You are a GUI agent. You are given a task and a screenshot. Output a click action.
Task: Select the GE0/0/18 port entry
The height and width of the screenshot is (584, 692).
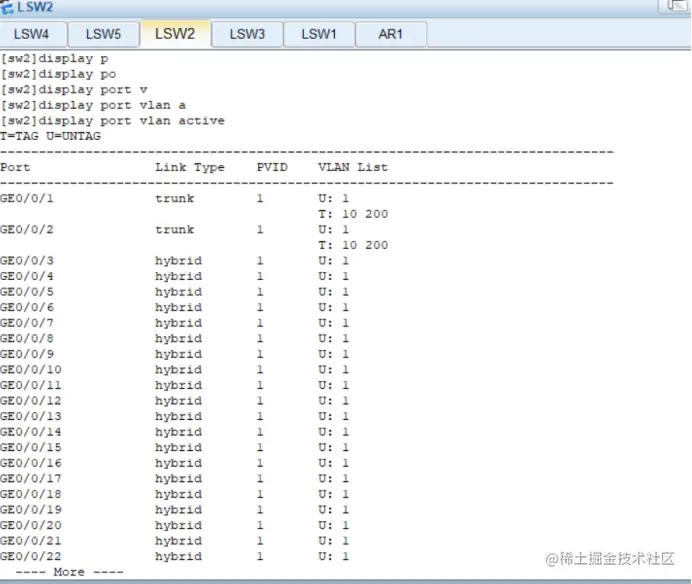31,494
